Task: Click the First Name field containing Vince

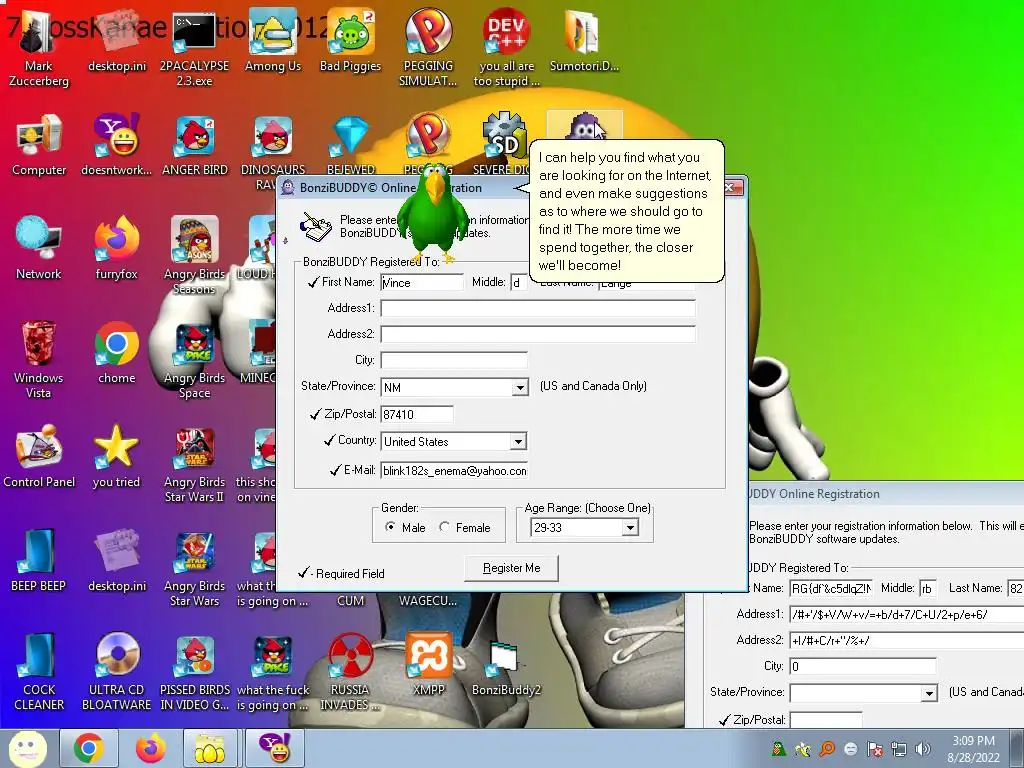Action: (422, 282)
